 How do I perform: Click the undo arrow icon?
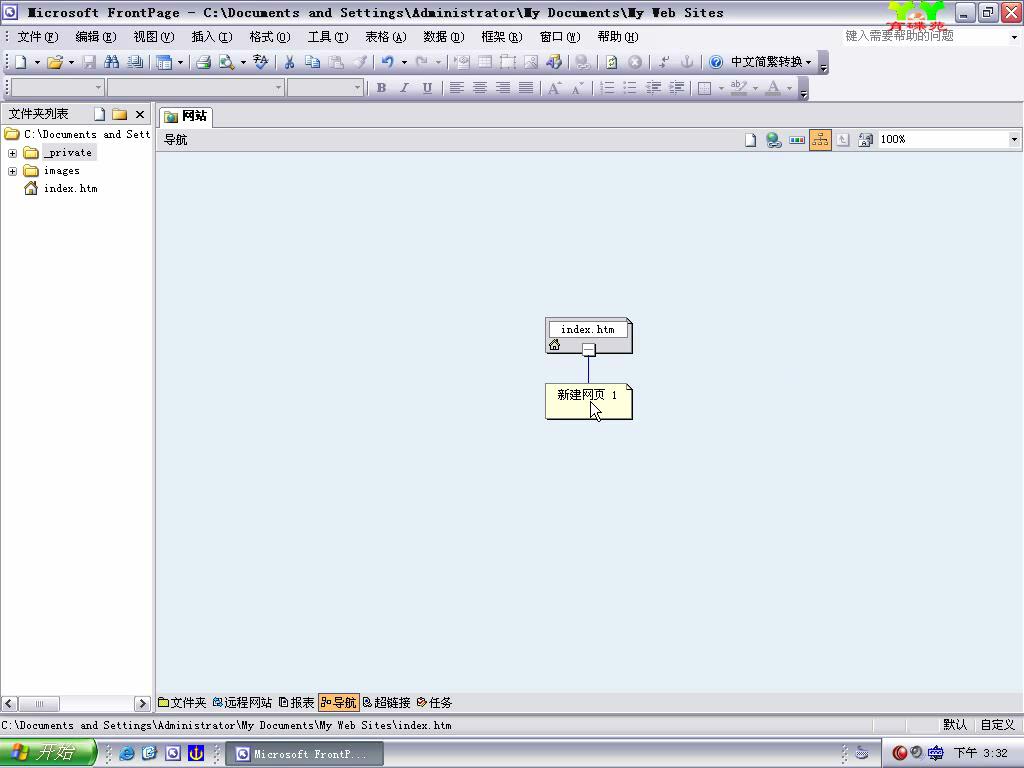[387, 62]
